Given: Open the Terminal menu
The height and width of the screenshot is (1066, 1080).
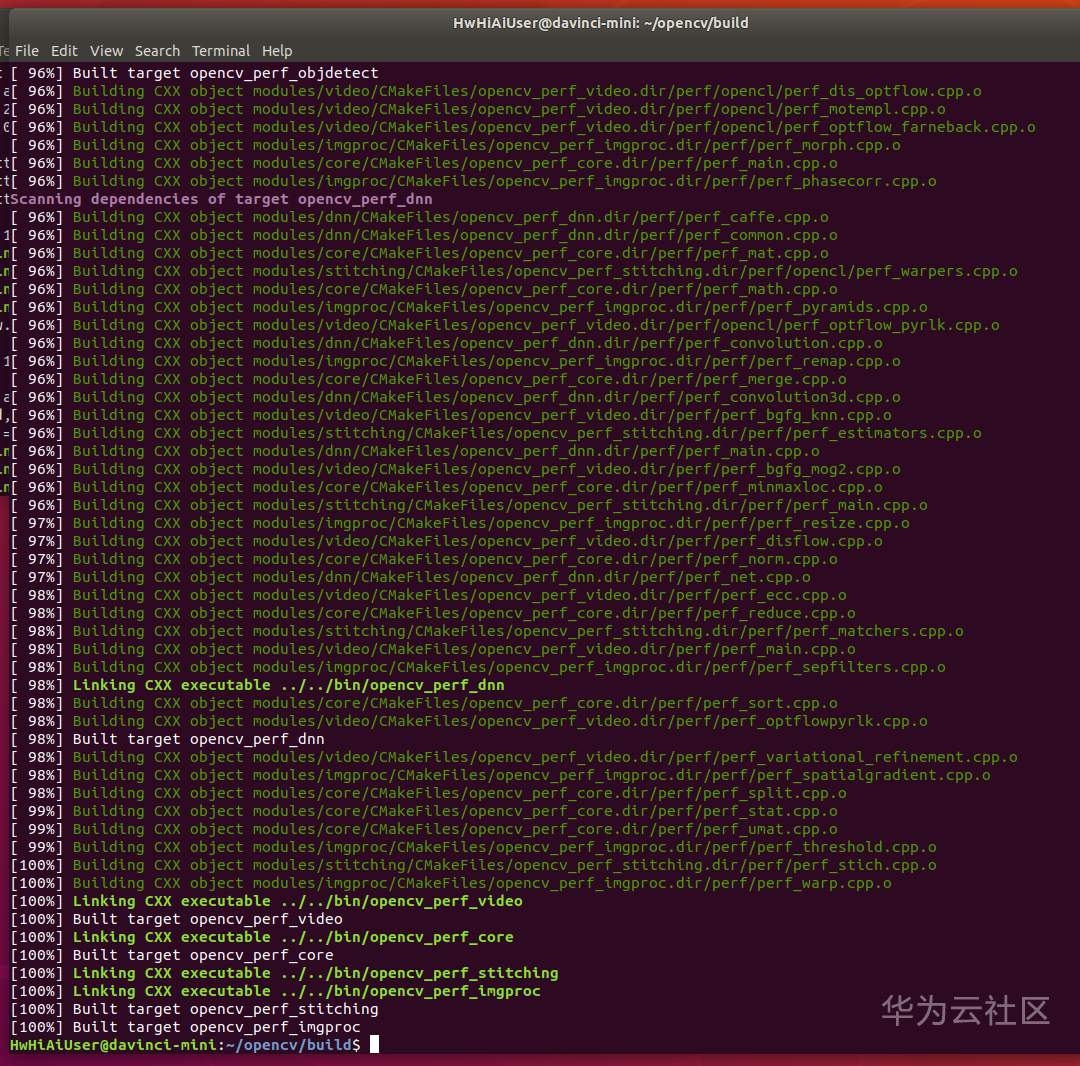Looking at the screenshot, I should coord(220,51).
